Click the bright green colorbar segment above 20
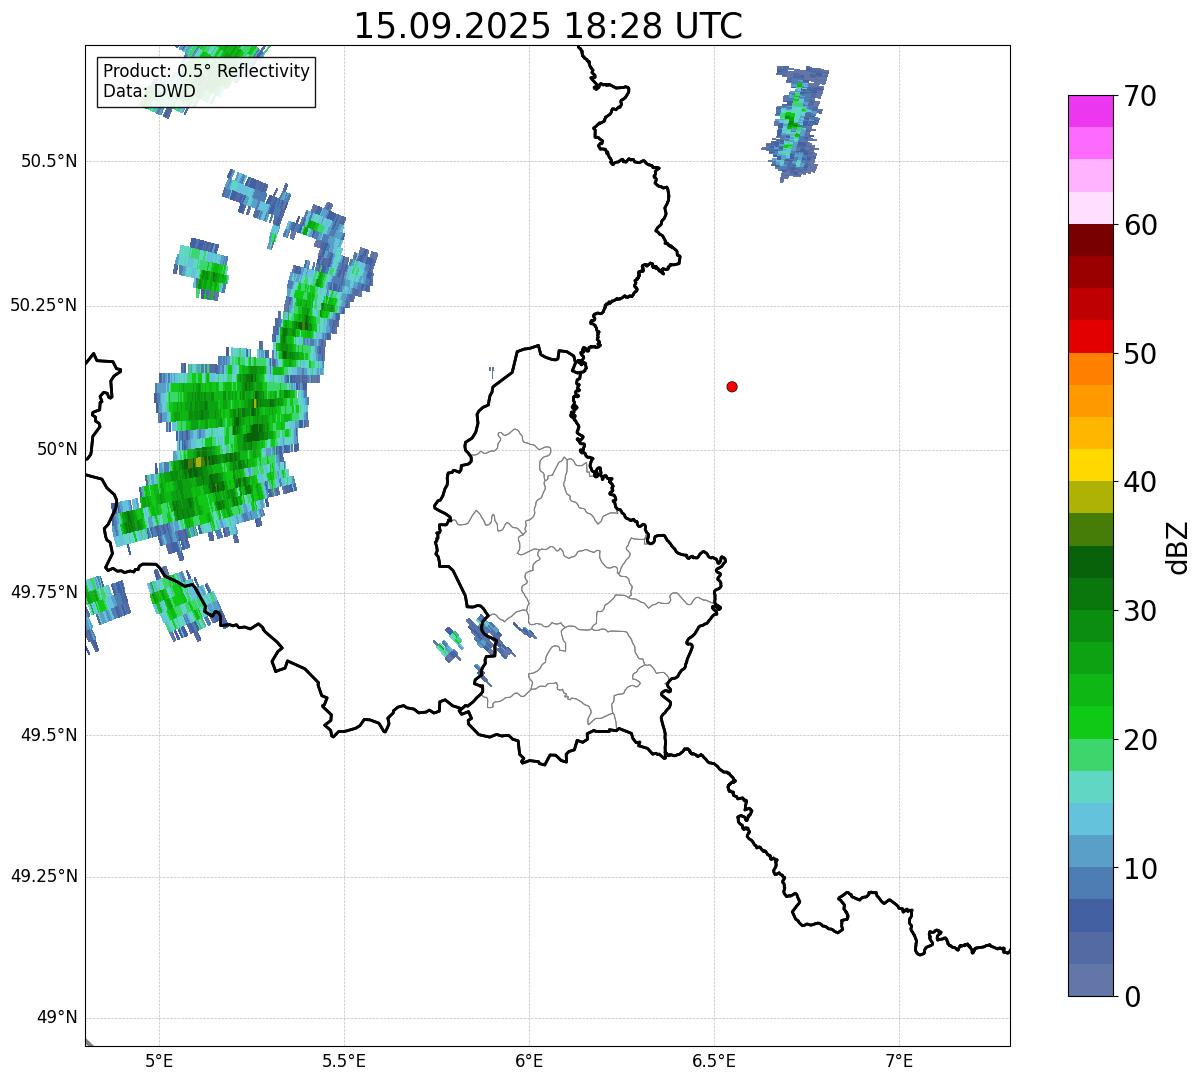The height and width of the screenshot is (1081, 1202). tap(1090, 722)
